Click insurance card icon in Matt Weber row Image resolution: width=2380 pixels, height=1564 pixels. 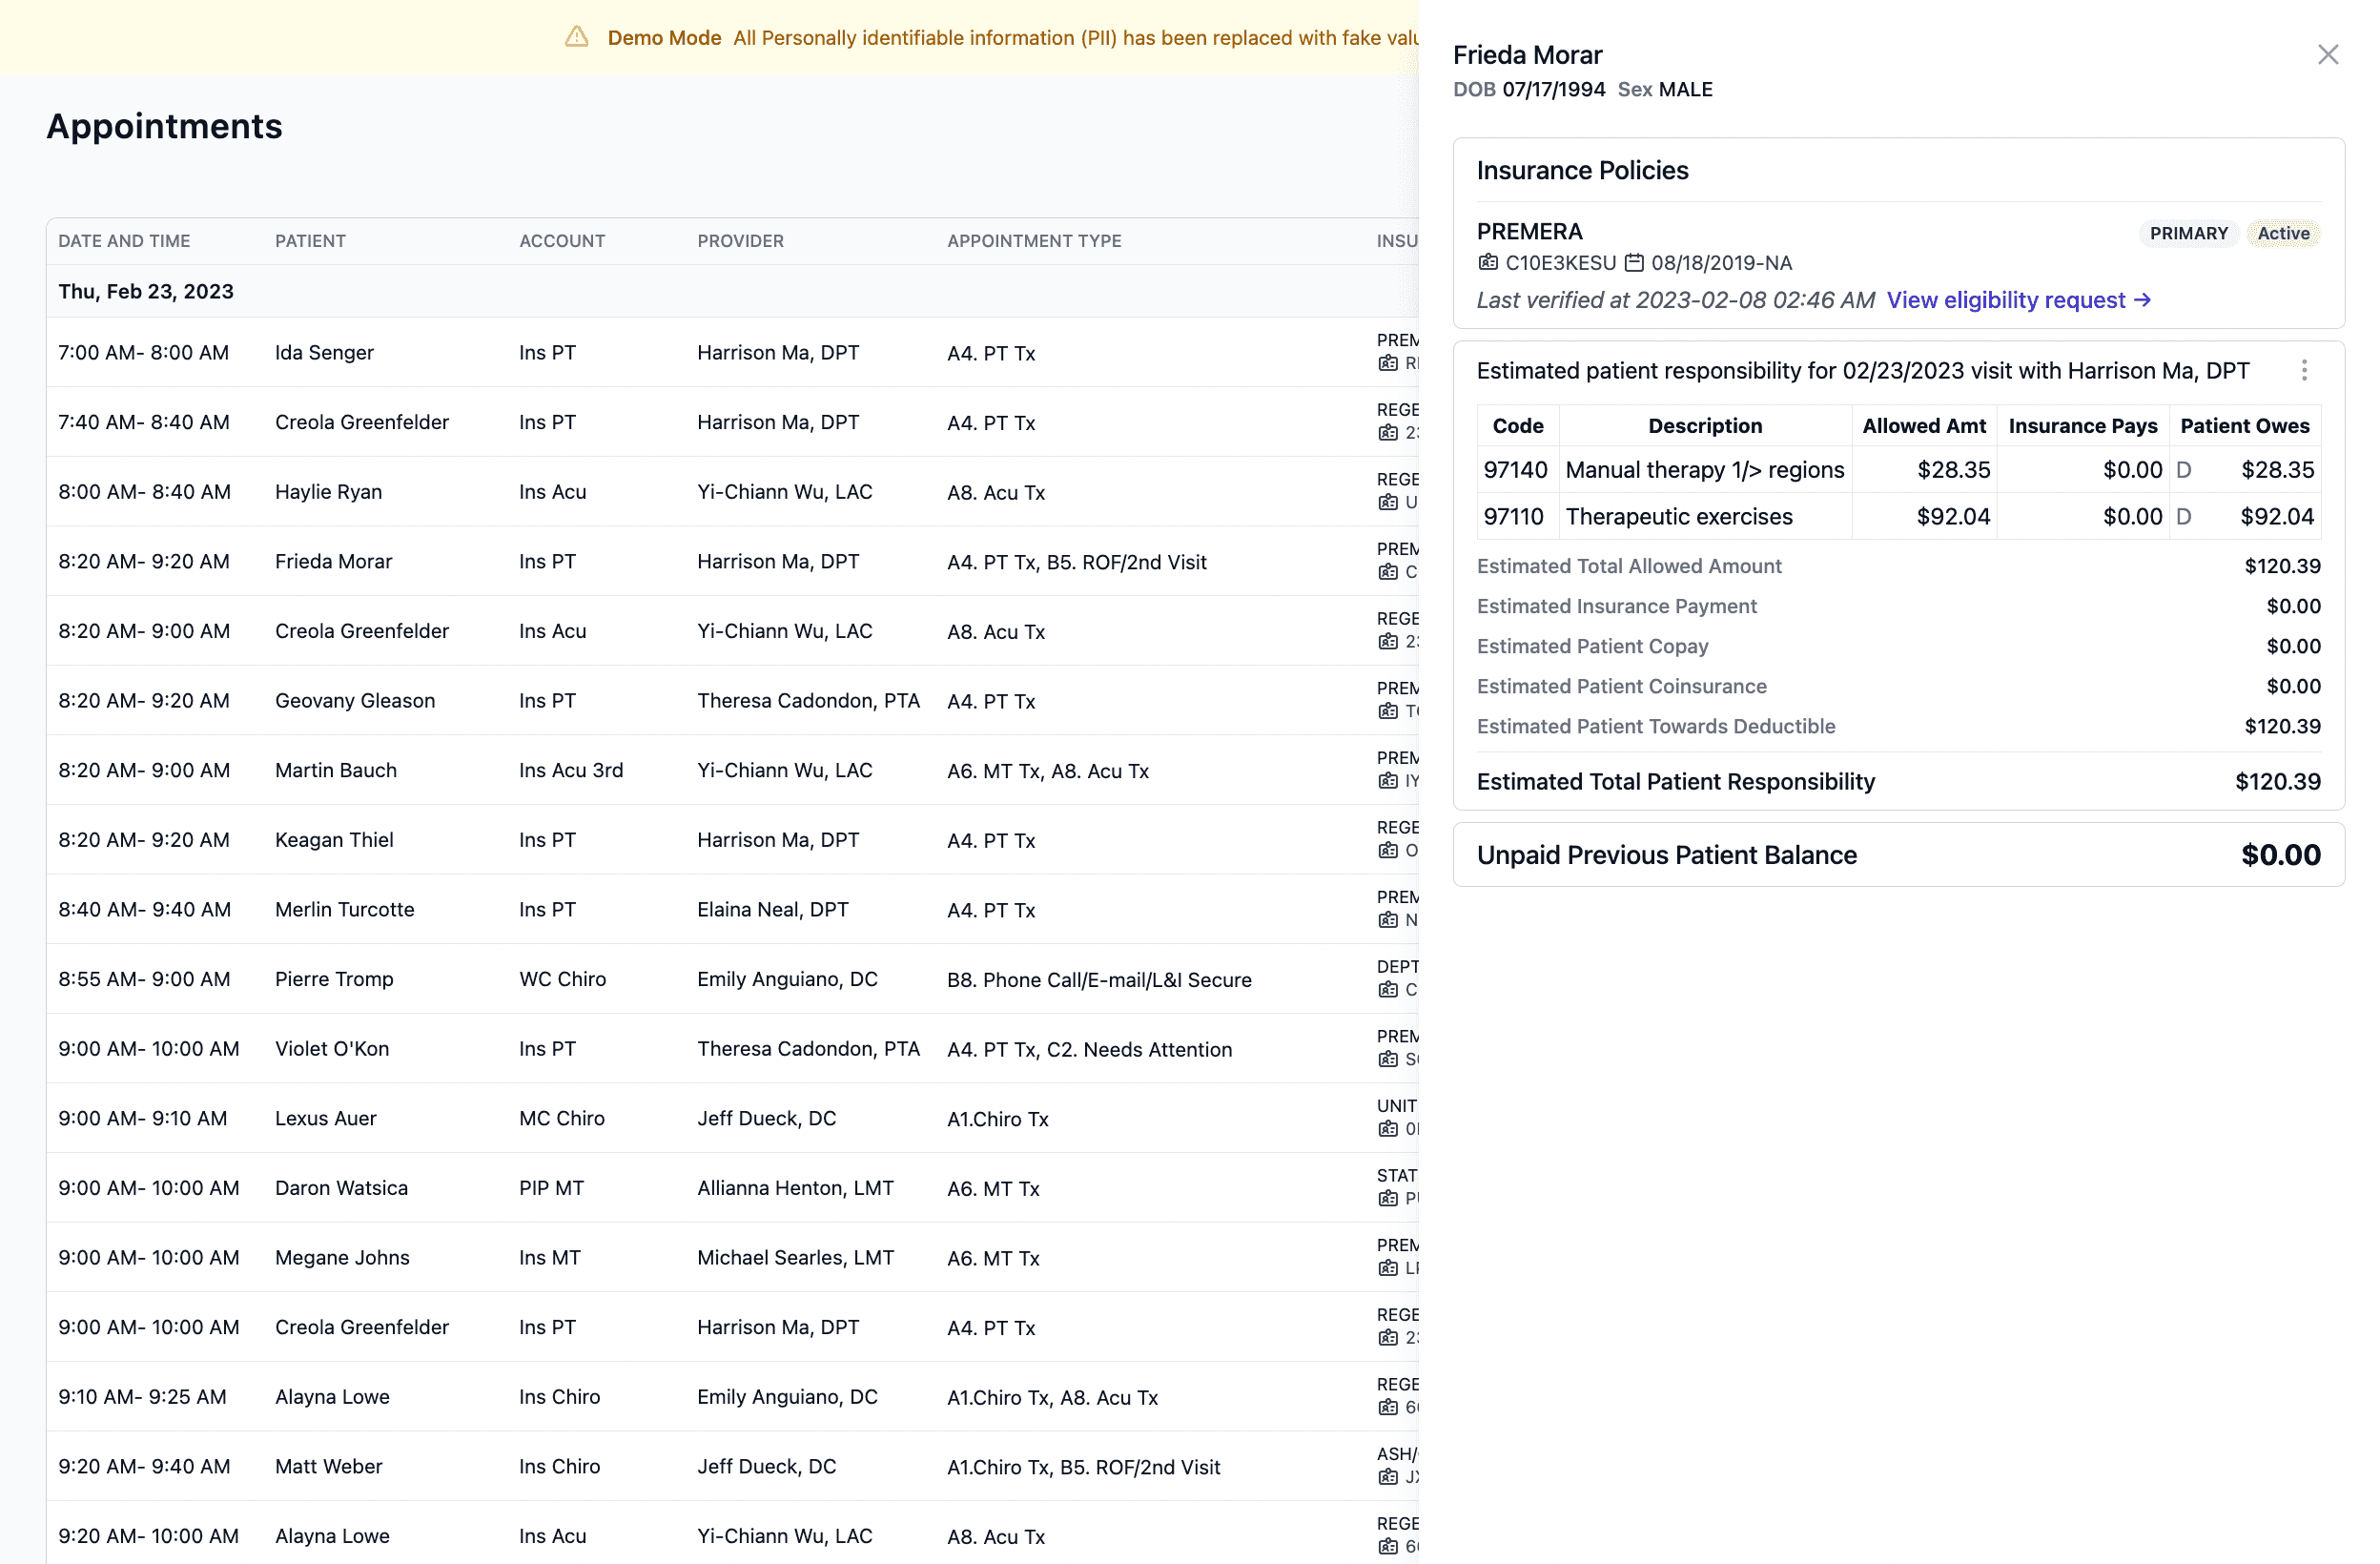pyautogui.click(x=1388, y=1477)
